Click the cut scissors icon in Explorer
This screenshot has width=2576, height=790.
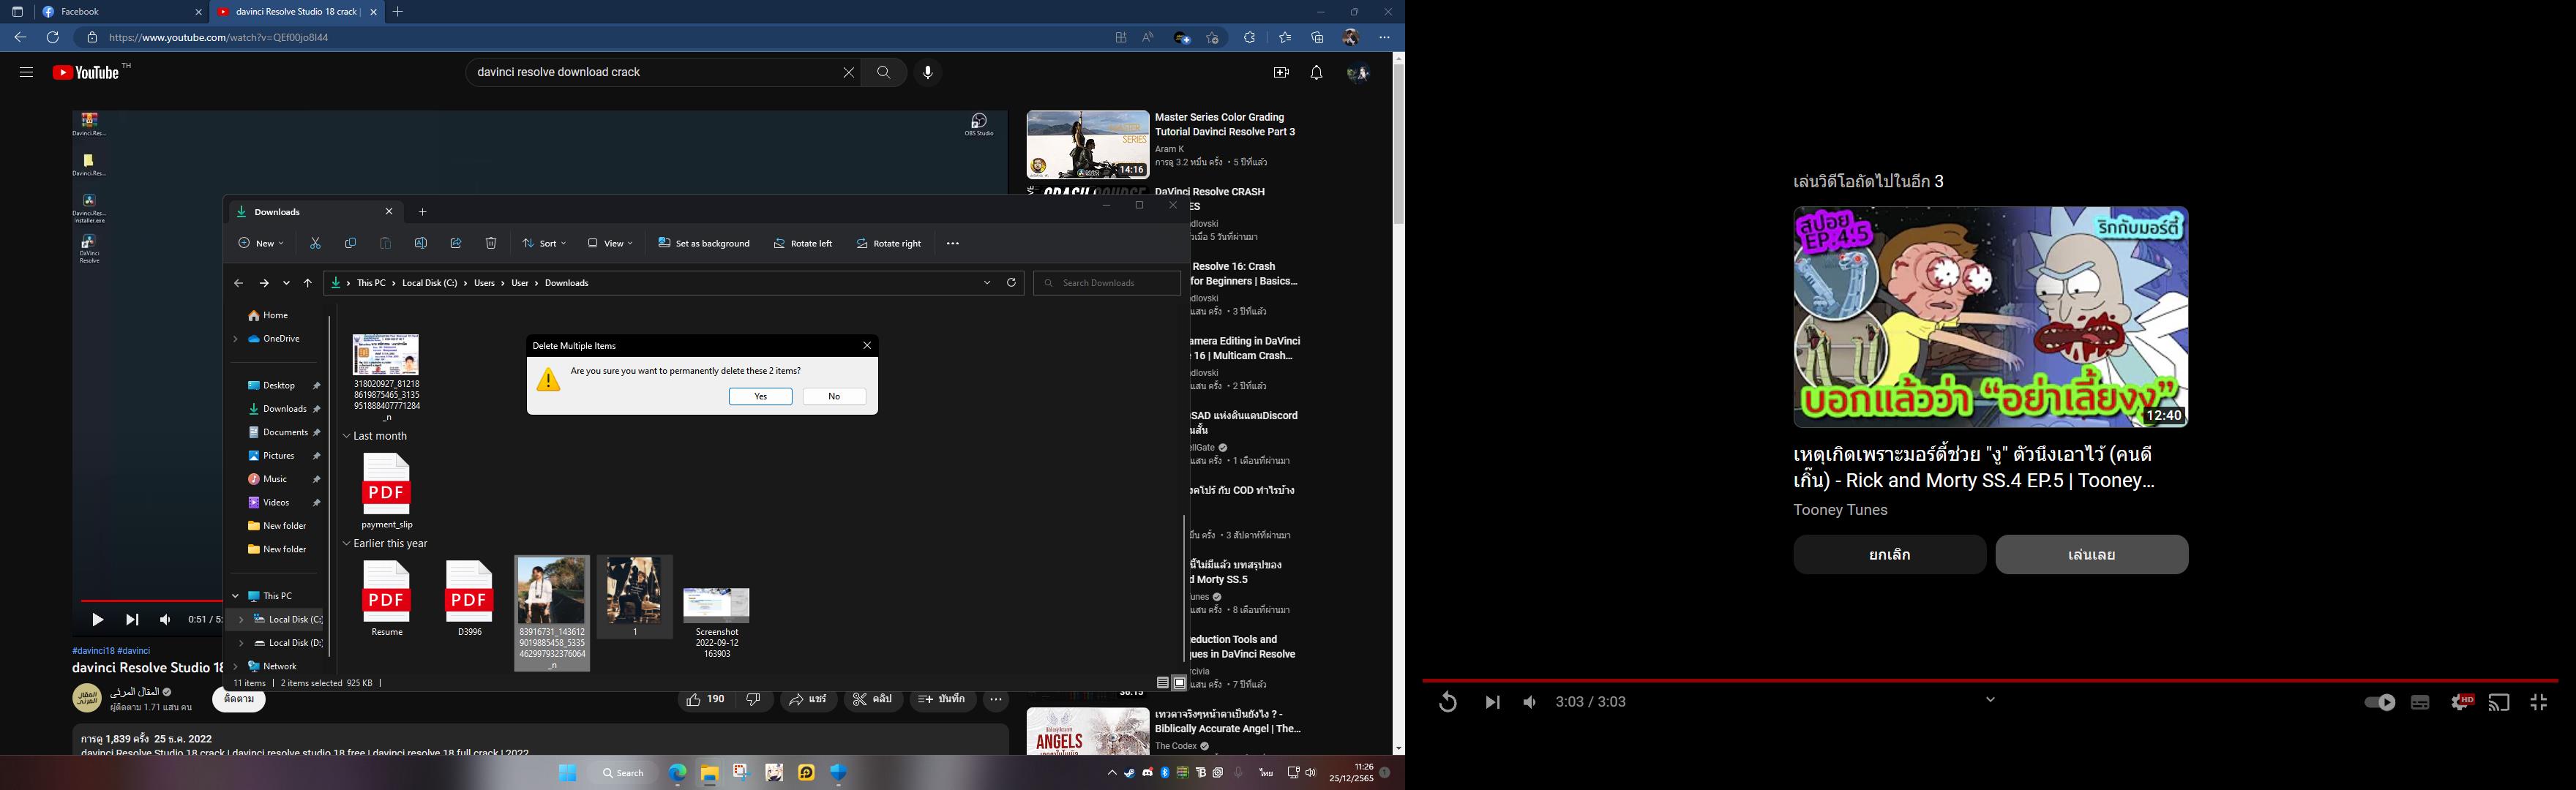coord(315,243)
